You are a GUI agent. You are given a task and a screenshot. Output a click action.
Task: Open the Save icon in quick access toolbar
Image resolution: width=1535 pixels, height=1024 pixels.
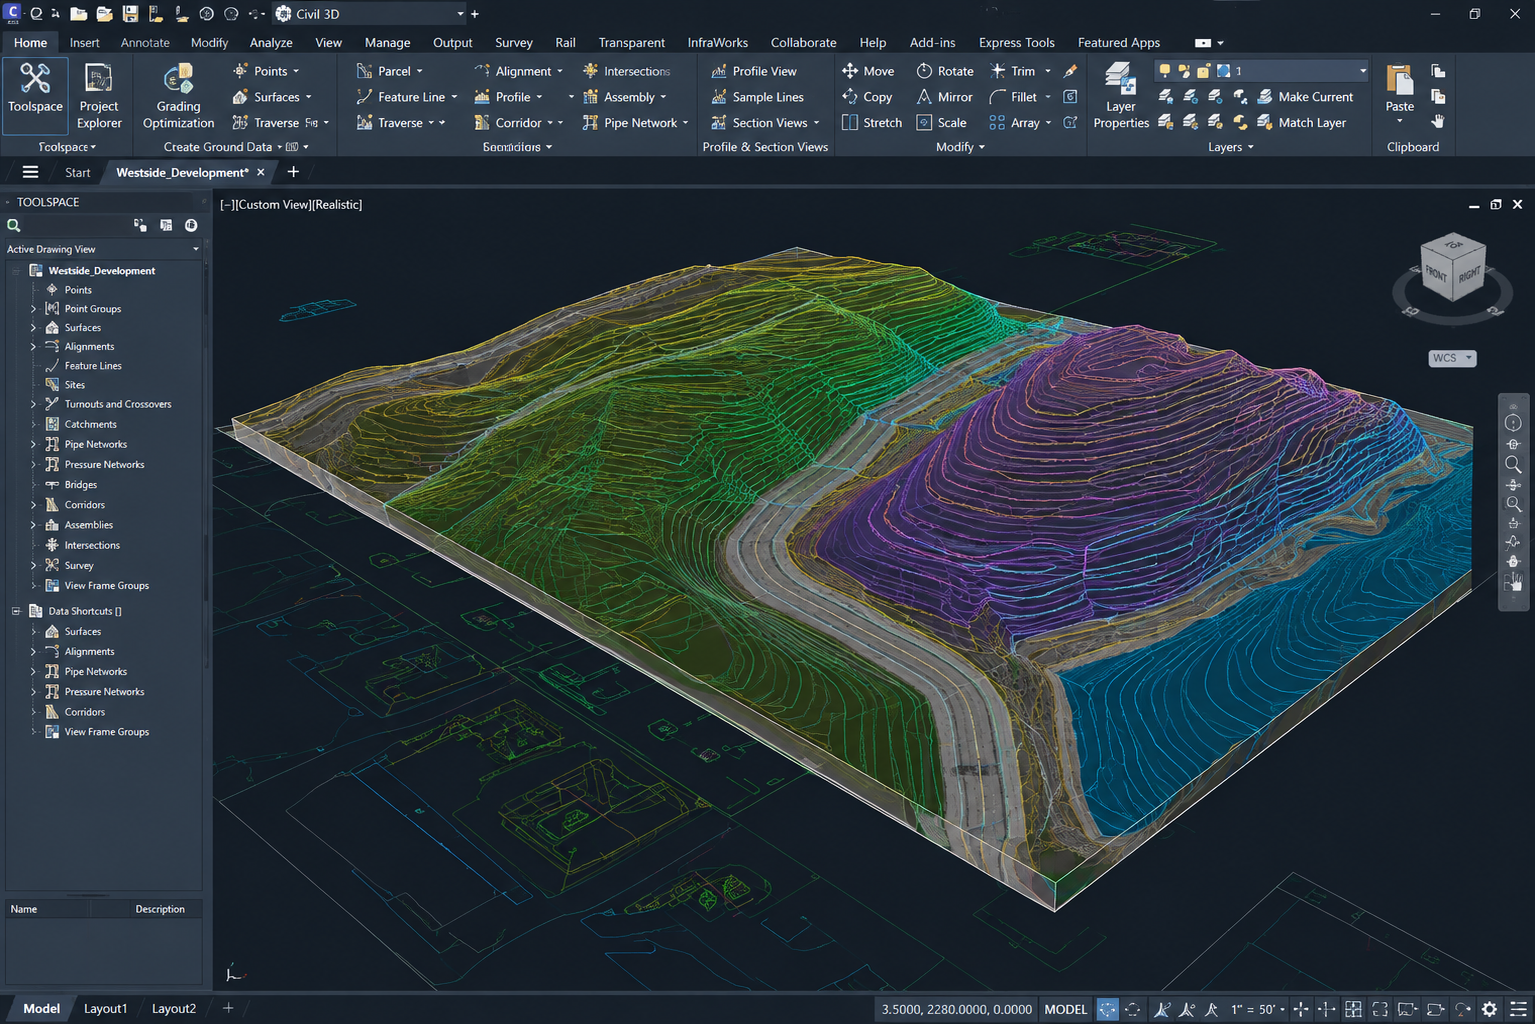coord(130,14)
